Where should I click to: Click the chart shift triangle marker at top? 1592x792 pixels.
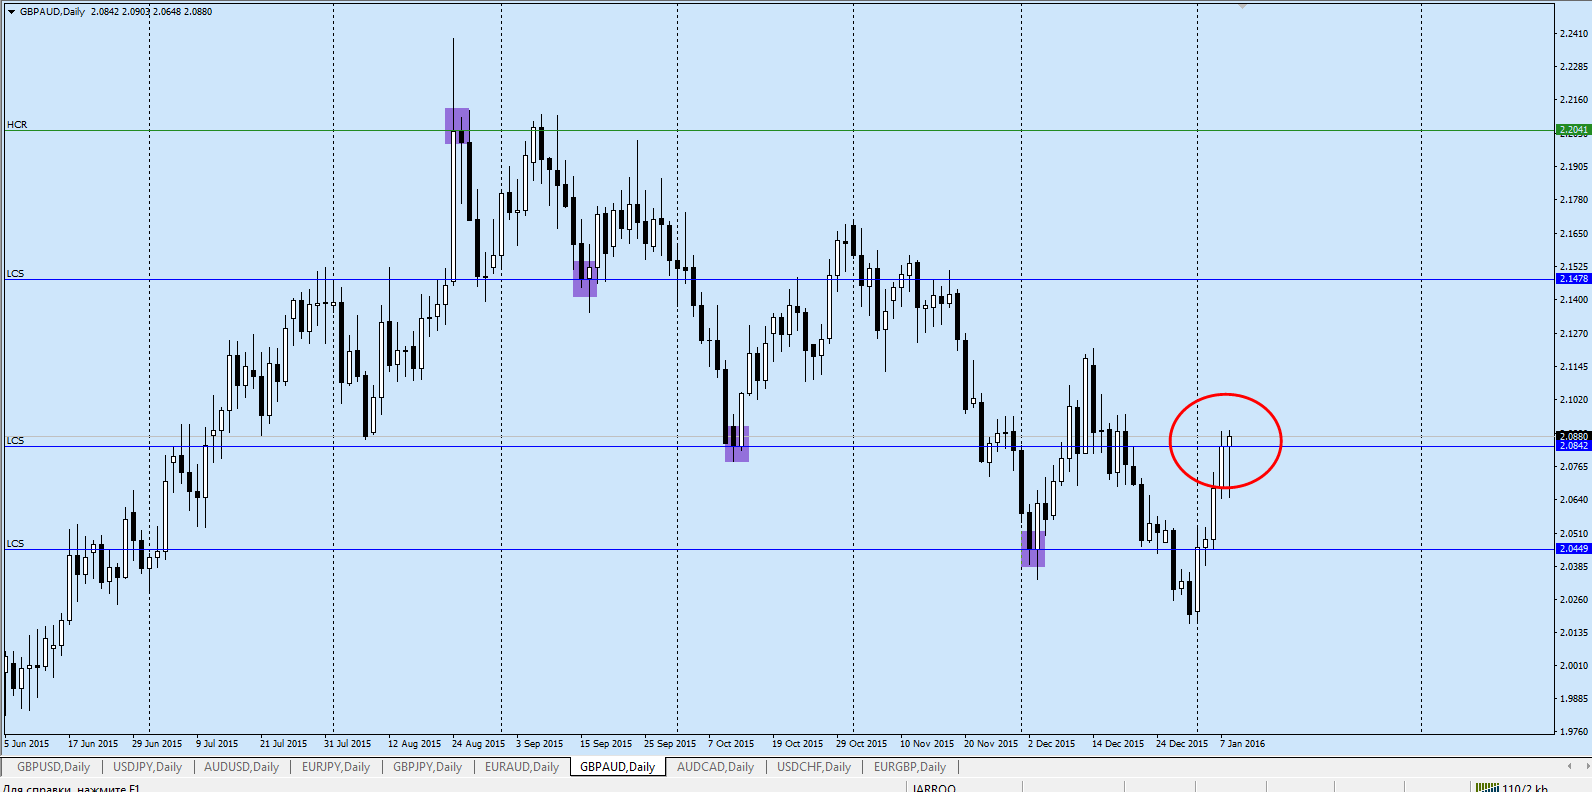(1242, 6)
